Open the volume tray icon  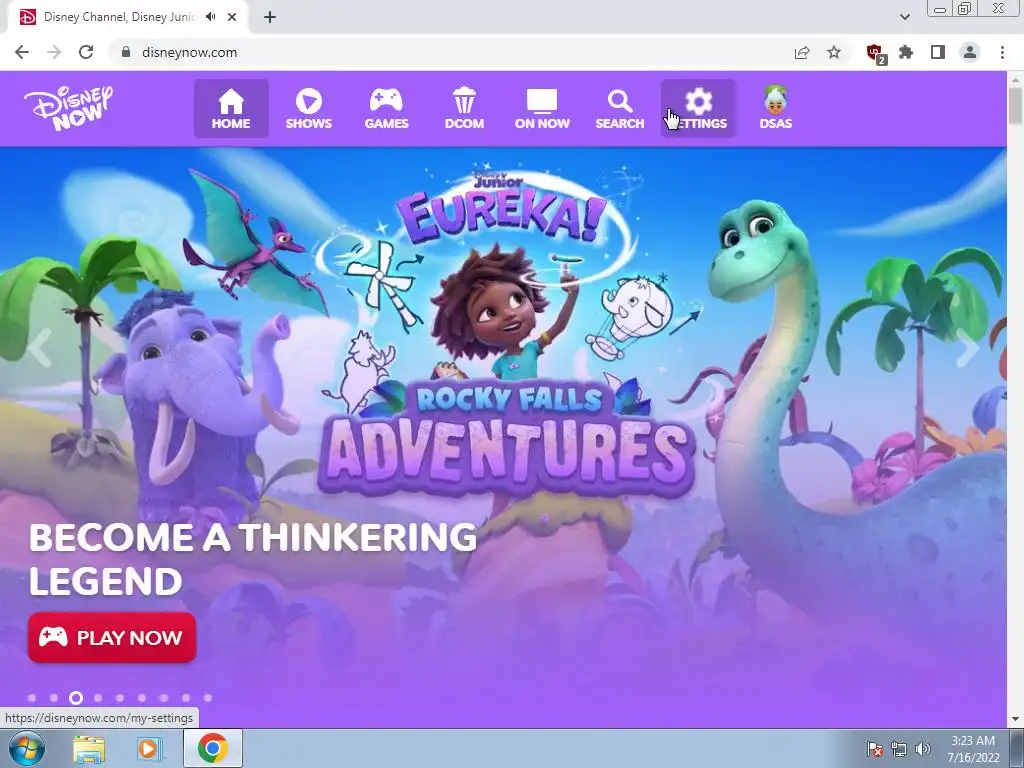[x=922, y=749]
